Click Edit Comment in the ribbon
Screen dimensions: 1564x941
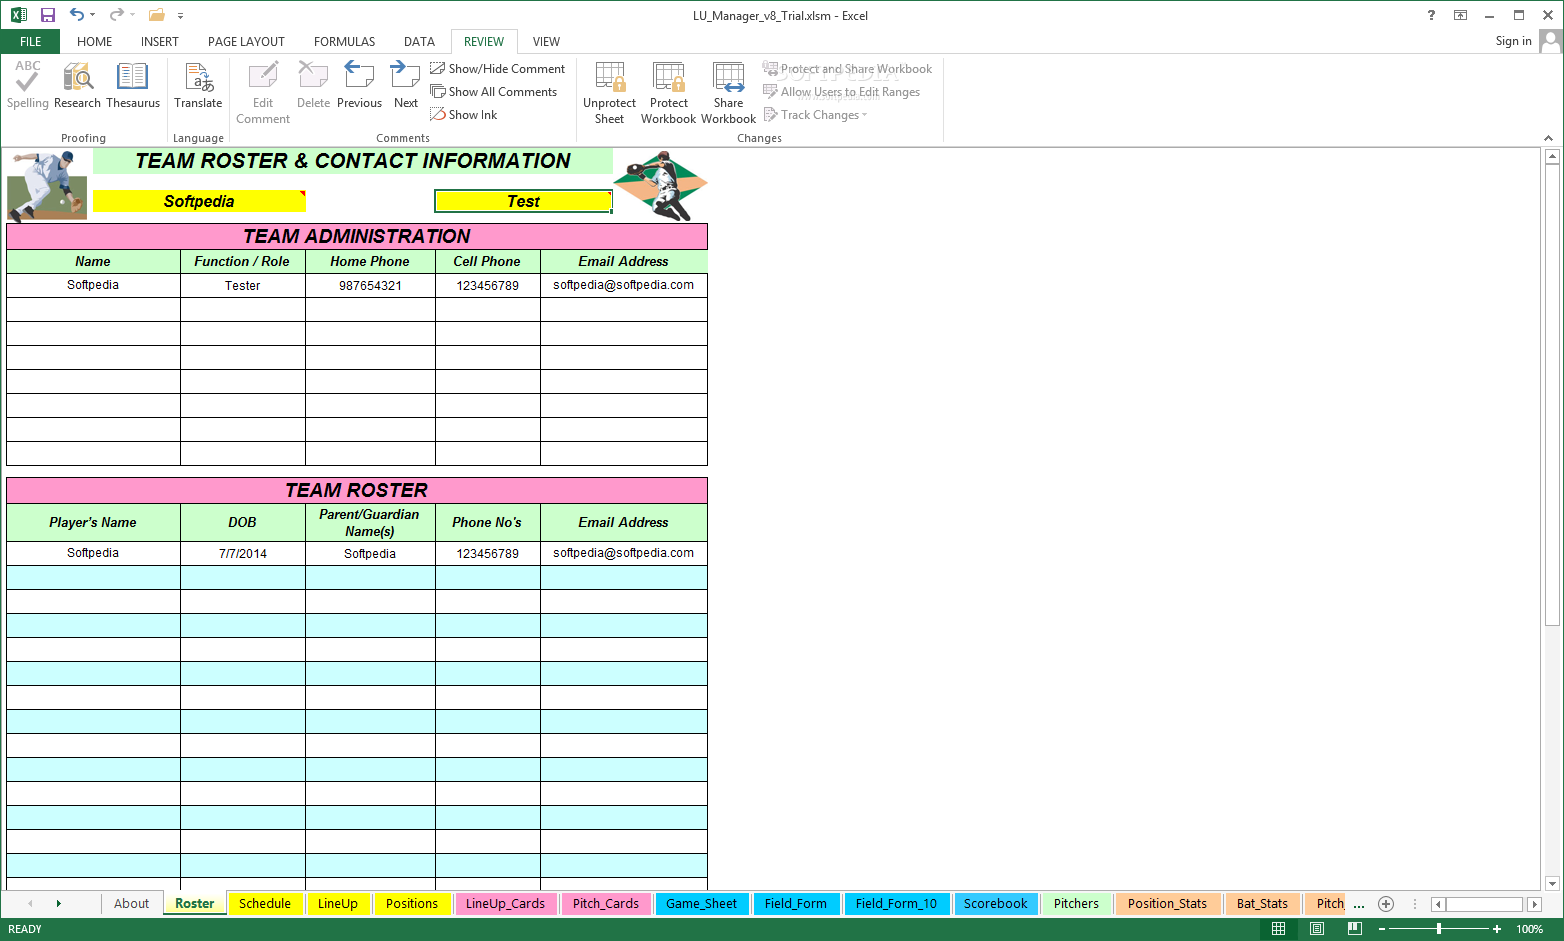pyautogui.click(x=263, y=92)
